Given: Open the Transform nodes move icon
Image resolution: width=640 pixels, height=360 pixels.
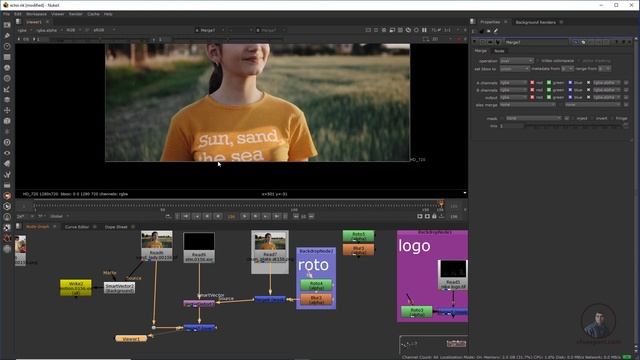Looking at the screenshot, I should tap(7, 110).
